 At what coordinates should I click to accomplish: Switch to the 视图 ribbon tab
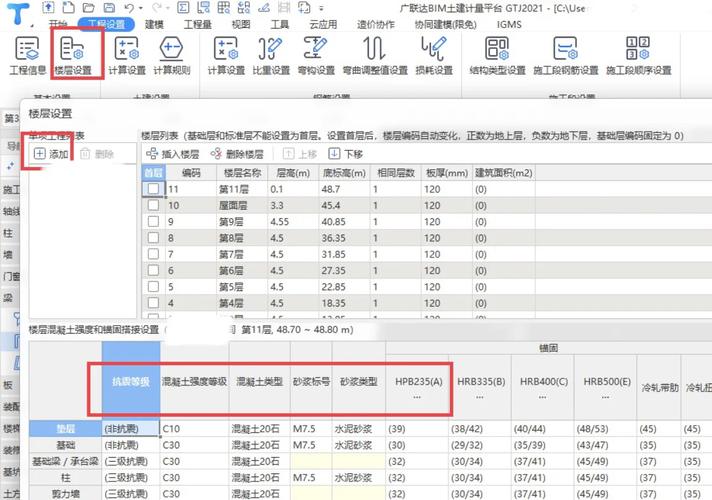click(x=241, y=25)
